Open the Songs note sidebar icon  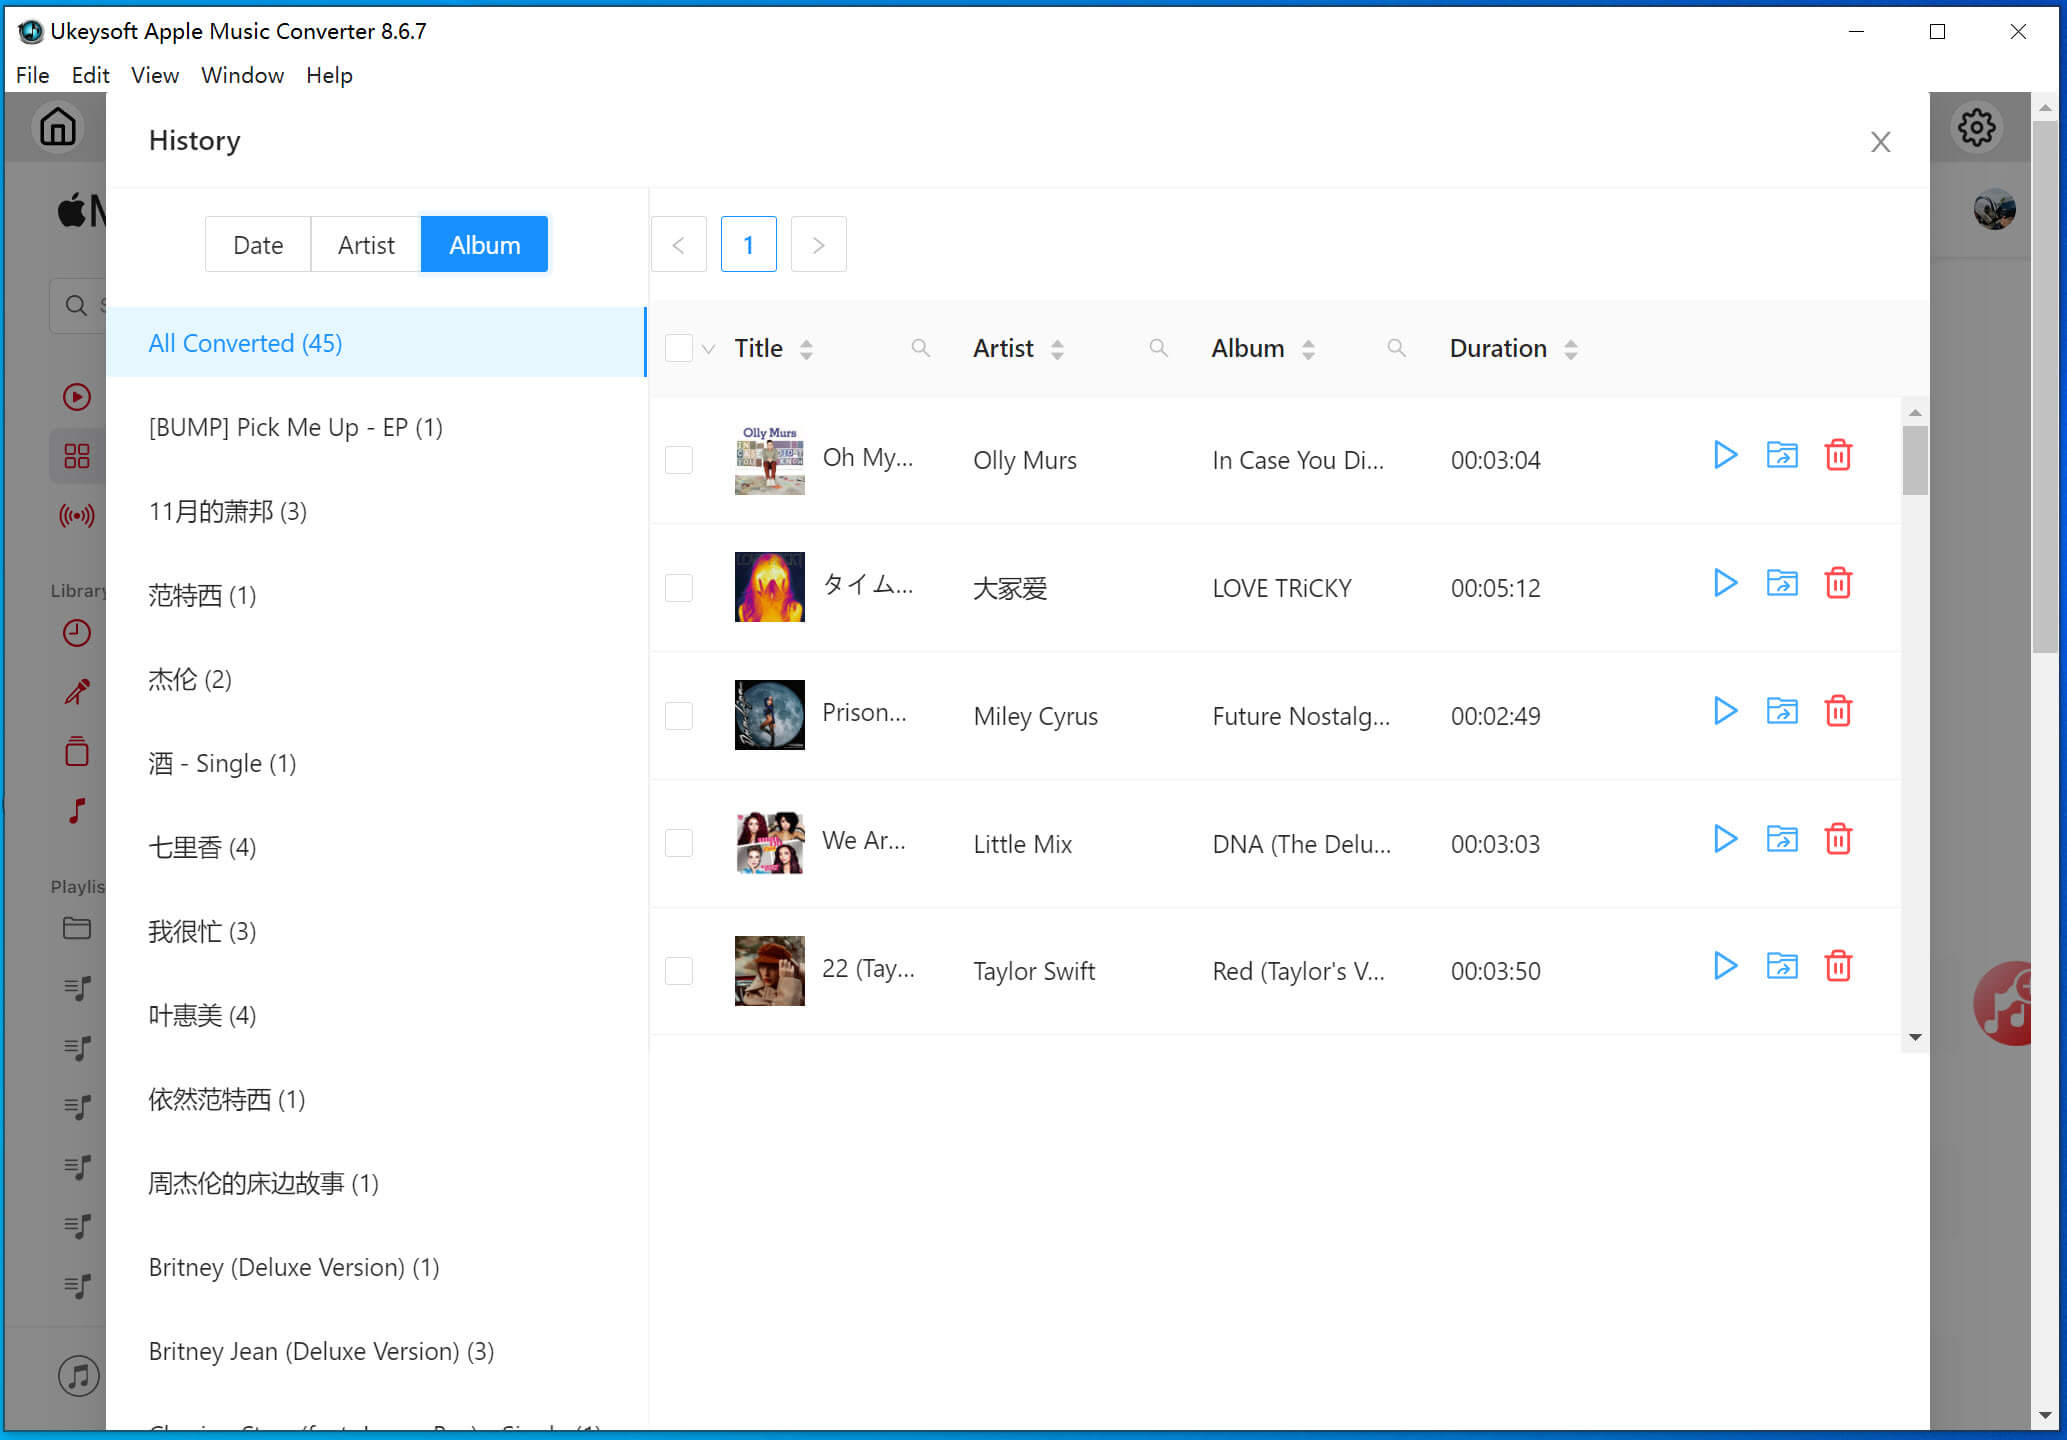(77, 810)
